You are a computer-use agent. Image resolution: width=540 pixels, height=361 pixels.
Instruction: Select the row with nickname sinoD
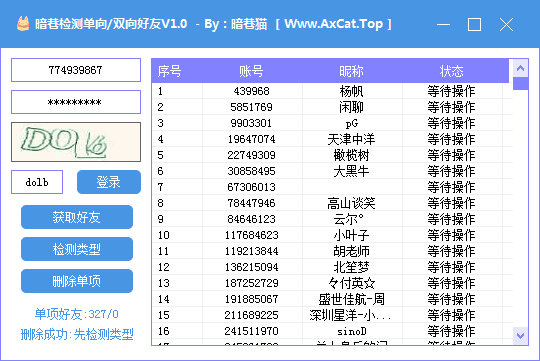(x=332, y=331)
